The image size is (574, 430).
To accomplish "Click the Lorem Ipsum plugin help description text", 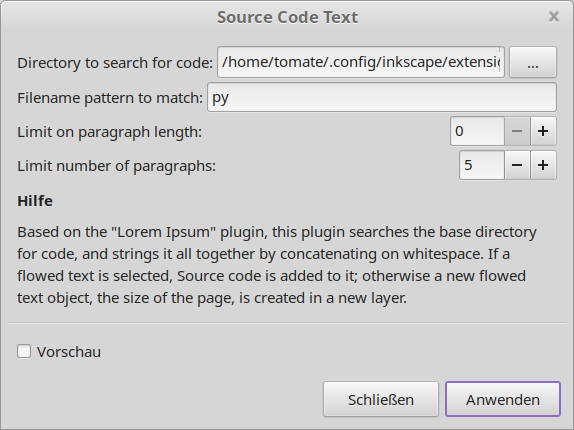I will click(277, 265).
